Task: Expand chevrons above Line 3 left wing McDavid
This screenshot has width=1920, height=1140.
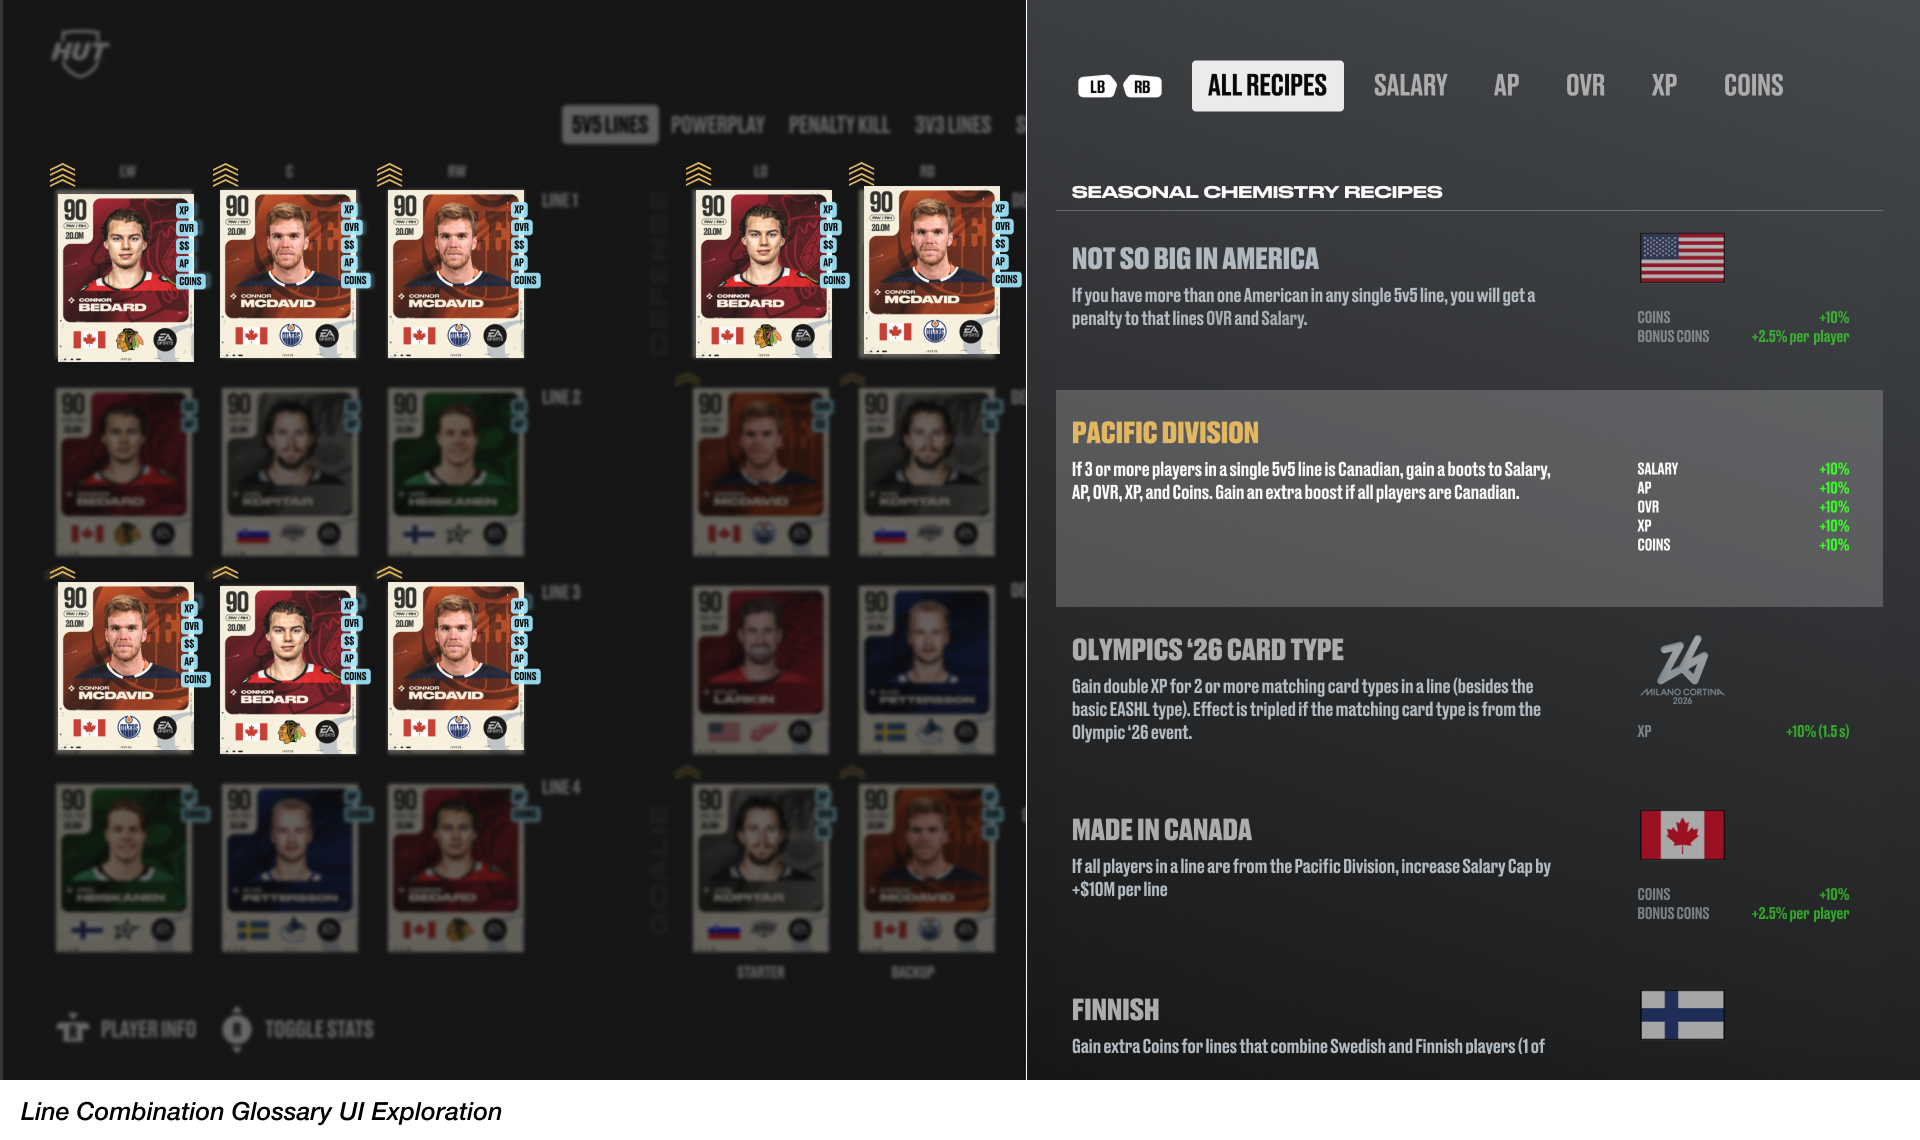Action: 62,573
